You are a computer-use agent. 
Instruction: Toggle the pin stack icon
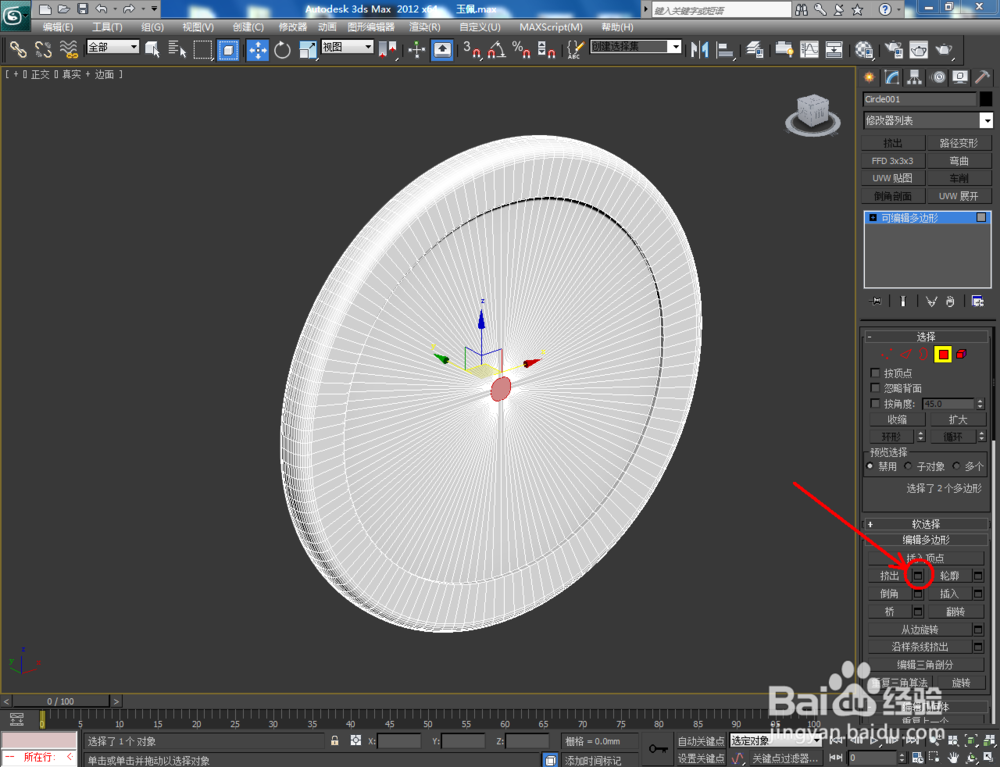coord(876,302)
